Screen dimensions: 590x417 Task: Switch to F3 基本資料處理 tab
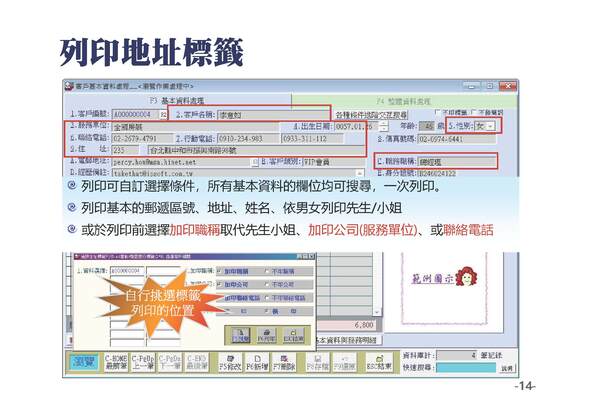click(177, 101)
